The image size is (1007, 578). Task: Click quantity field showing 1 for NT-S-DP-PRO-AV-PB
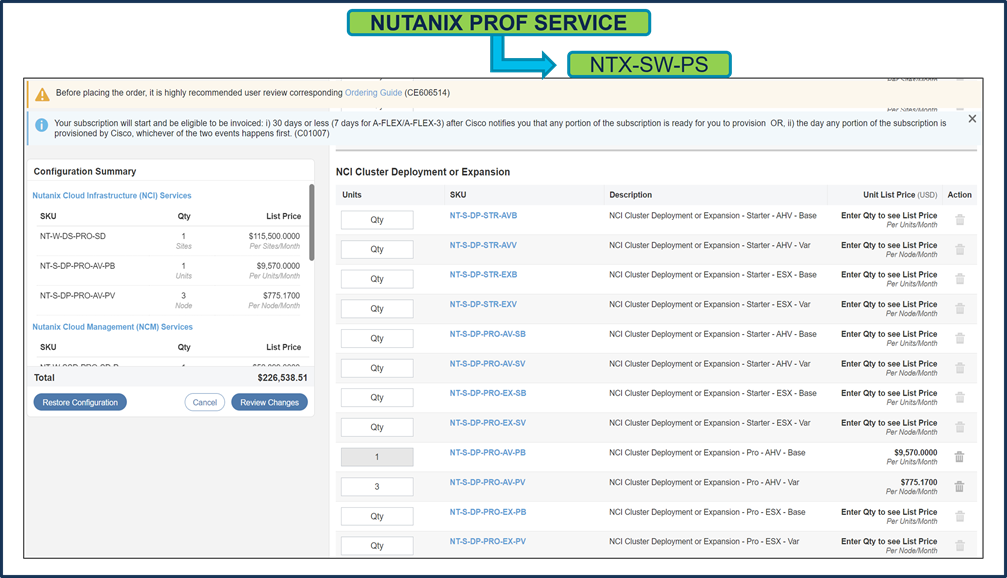tap(377, 457)
